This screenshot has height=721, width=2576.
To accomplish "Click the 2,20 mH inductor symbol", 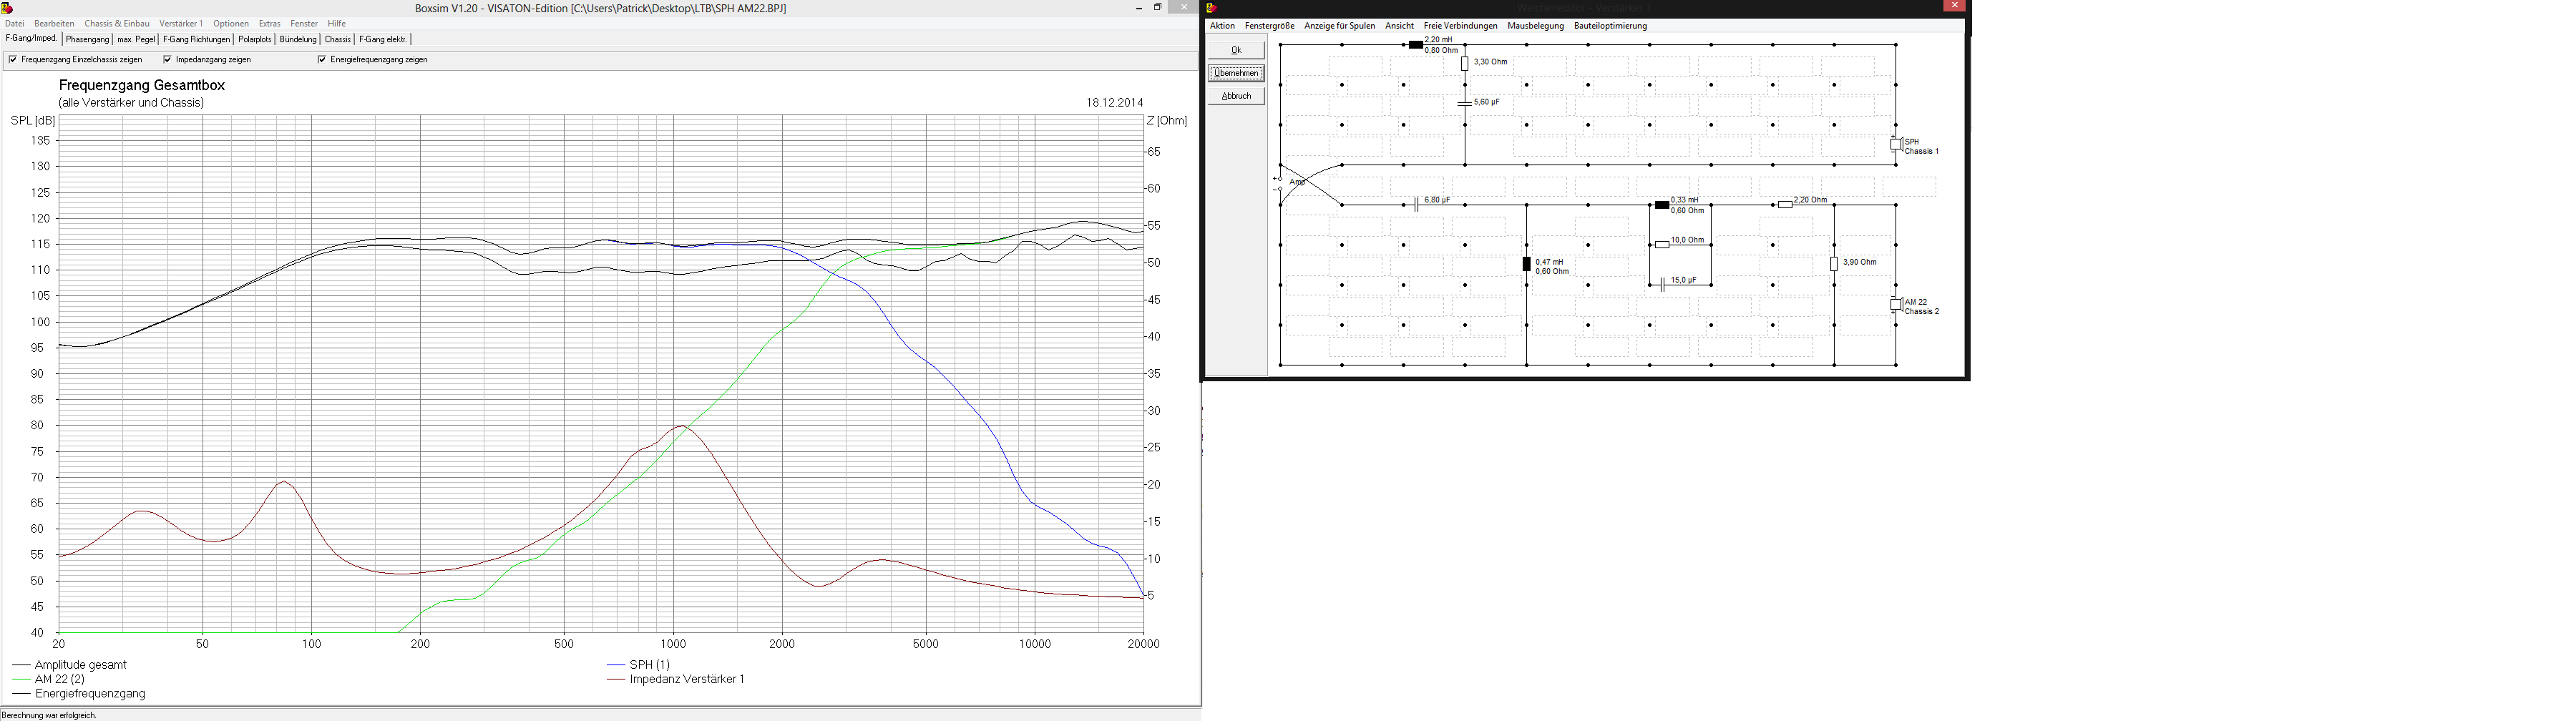I will click(x=1415, y=45).
